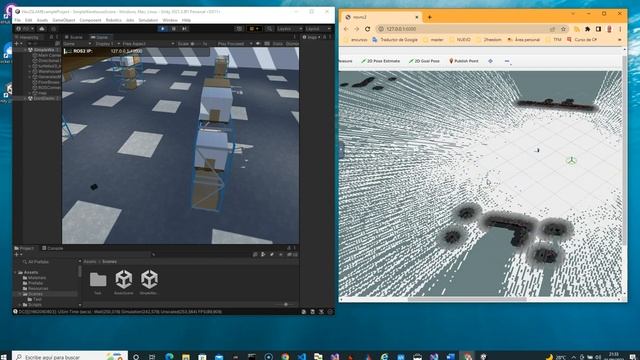
Task: Open Unity File menu
Action: tap(18, 20)
